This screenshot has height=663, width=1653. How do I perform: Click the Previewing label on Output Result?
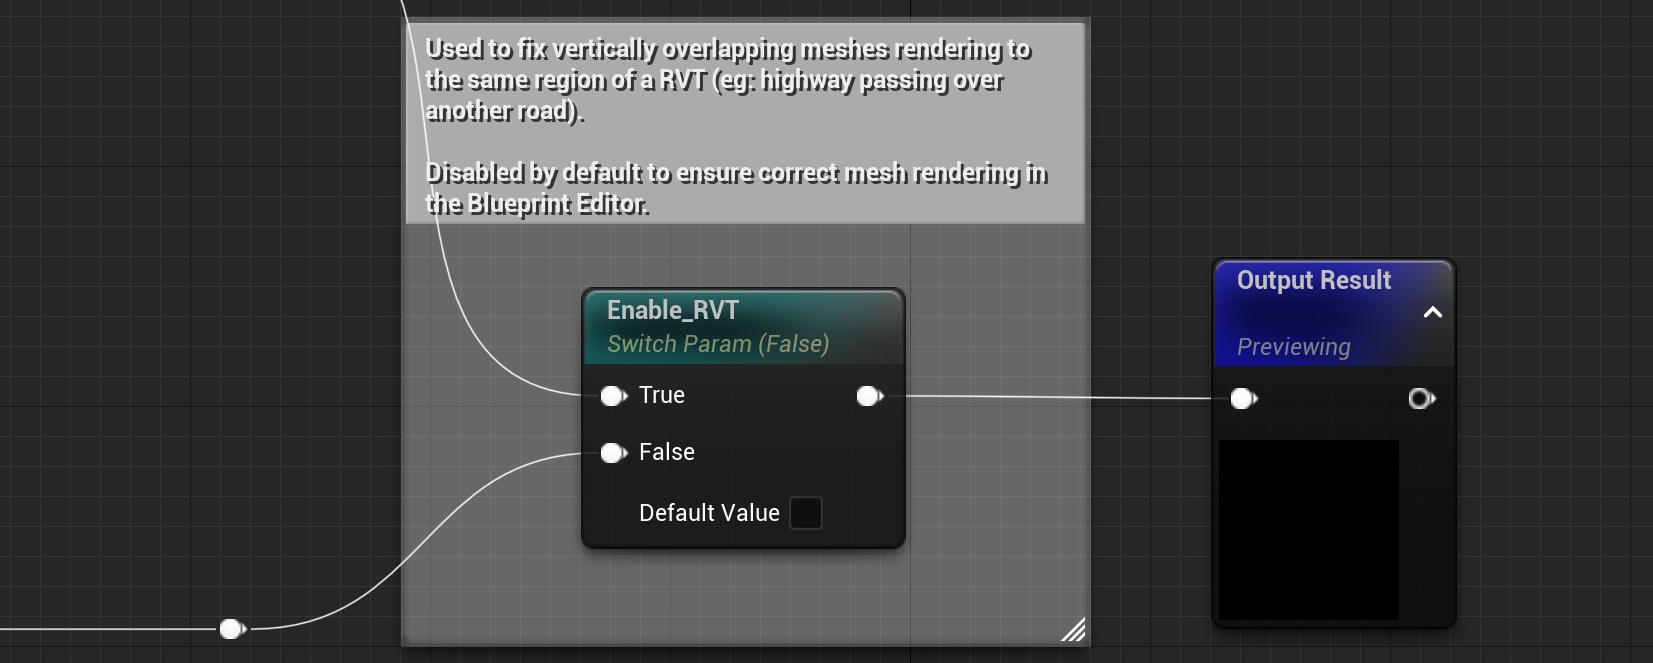point(1293,347)
